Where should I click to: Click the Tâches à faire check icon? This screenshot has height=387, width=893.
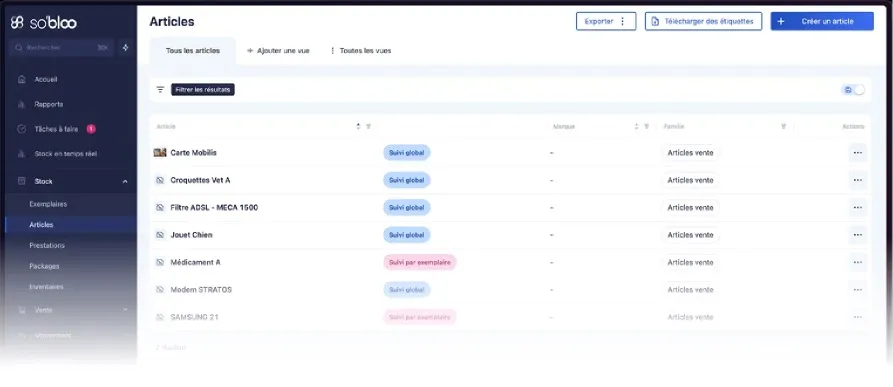pyautogui.click(x=22, y=129)
